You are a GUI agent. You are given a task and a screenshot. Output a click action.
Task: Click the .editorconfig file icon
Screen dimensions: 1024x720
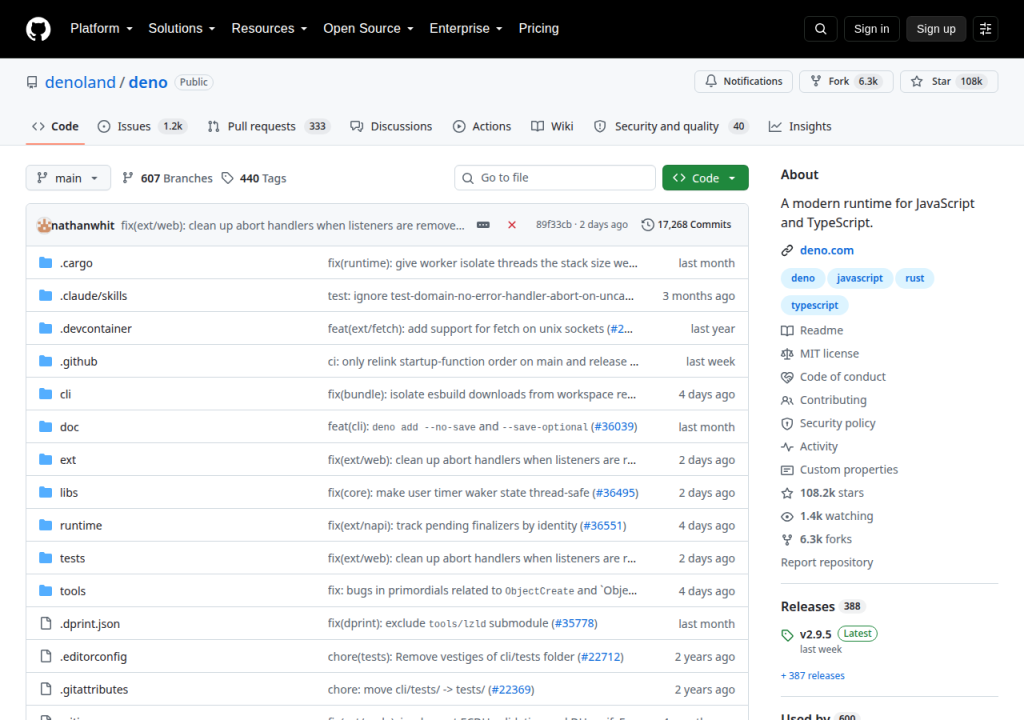tap(46, 656)
